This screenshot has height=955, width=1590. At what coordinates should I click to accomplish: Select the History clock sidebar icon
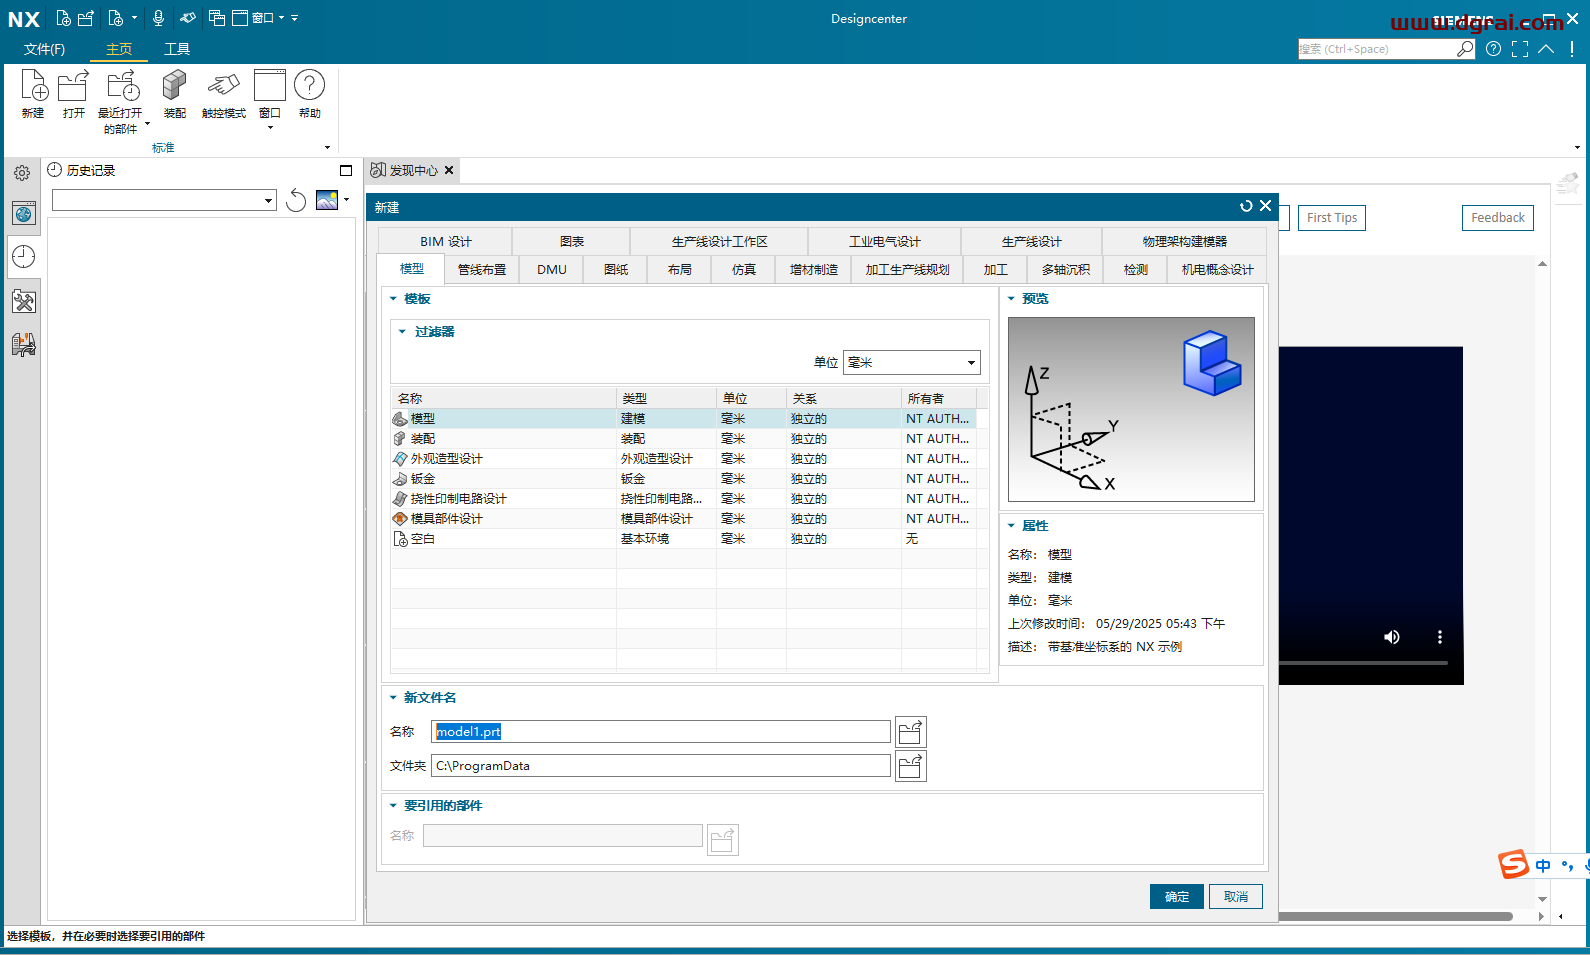(23, 257)
